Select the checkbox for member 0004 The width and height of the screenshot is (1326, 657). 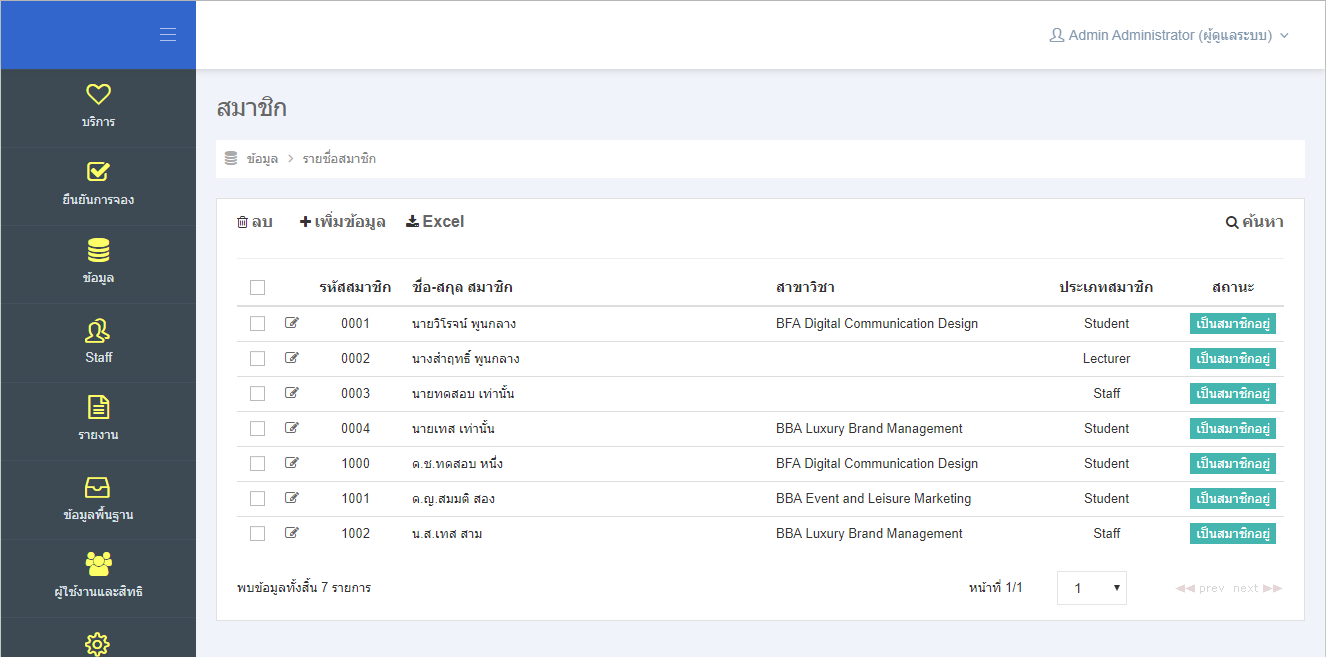pos(257,429)
